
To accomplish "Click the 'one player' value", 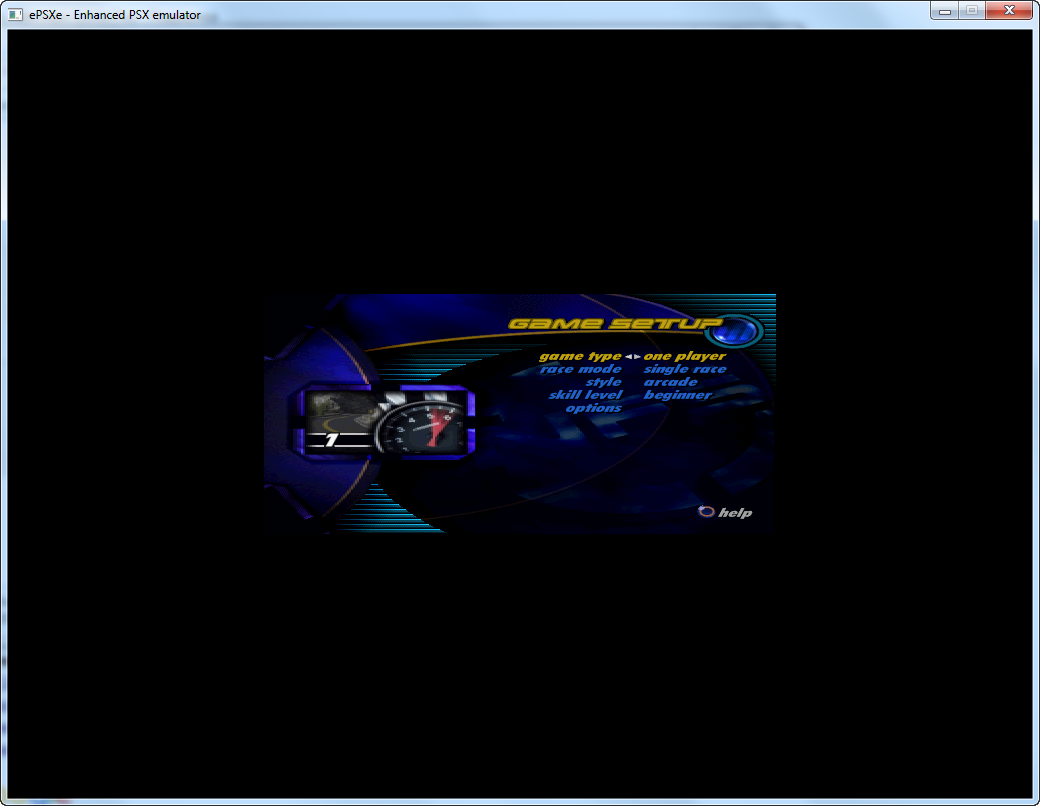I will click(x=684, y=356).
